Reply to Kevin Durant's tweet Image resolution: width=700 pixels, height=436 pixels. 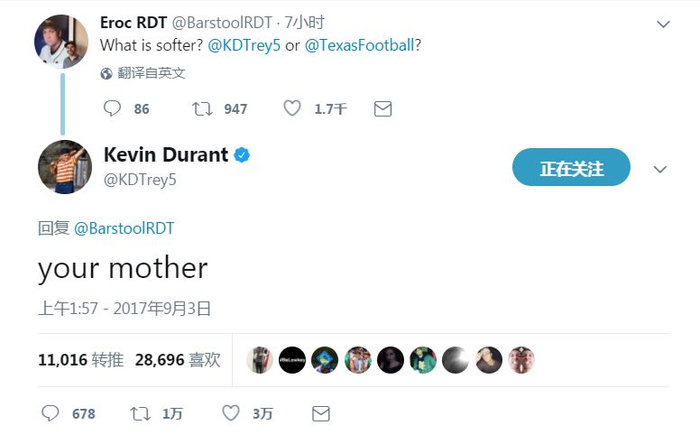click(x=51, y=413)
